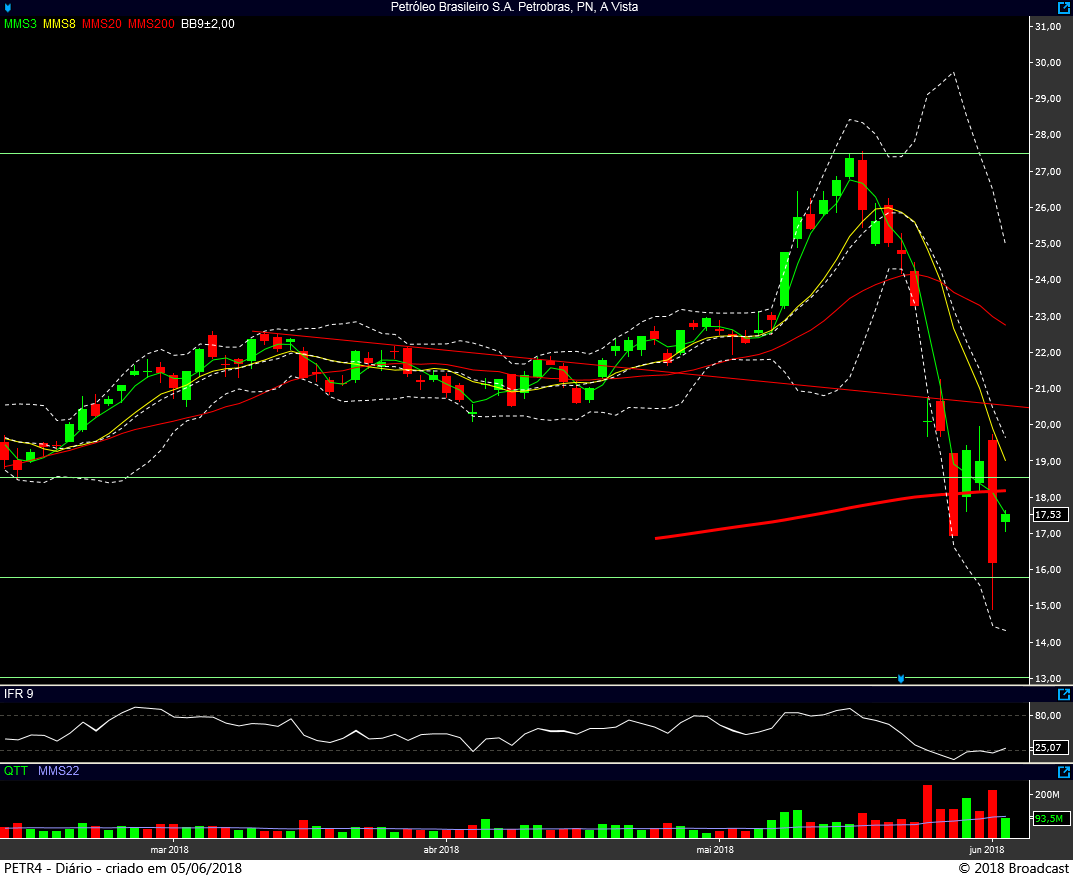Viewport: 1073px width, 876px height.
Task: Click the 14,00 price axis label
Action: click(x=1048, y=643)
